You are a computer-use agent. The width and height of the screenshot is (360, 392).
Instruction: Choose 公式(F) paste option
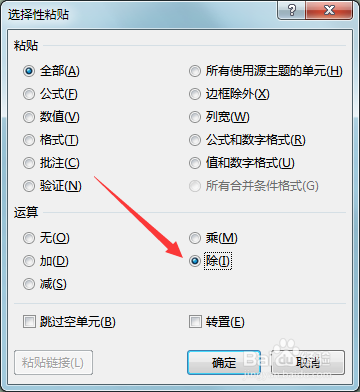pyautogui.click(x=50, y=94)
